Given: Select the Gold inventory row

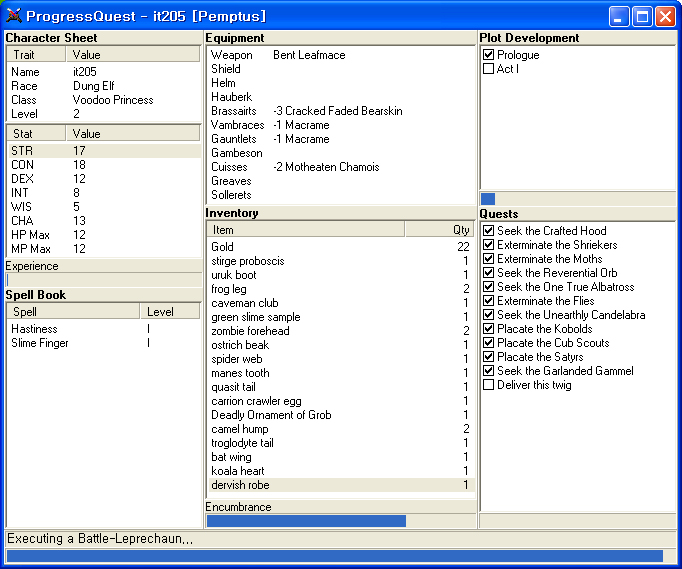Looking at the screenshot, I should (341, 247).
